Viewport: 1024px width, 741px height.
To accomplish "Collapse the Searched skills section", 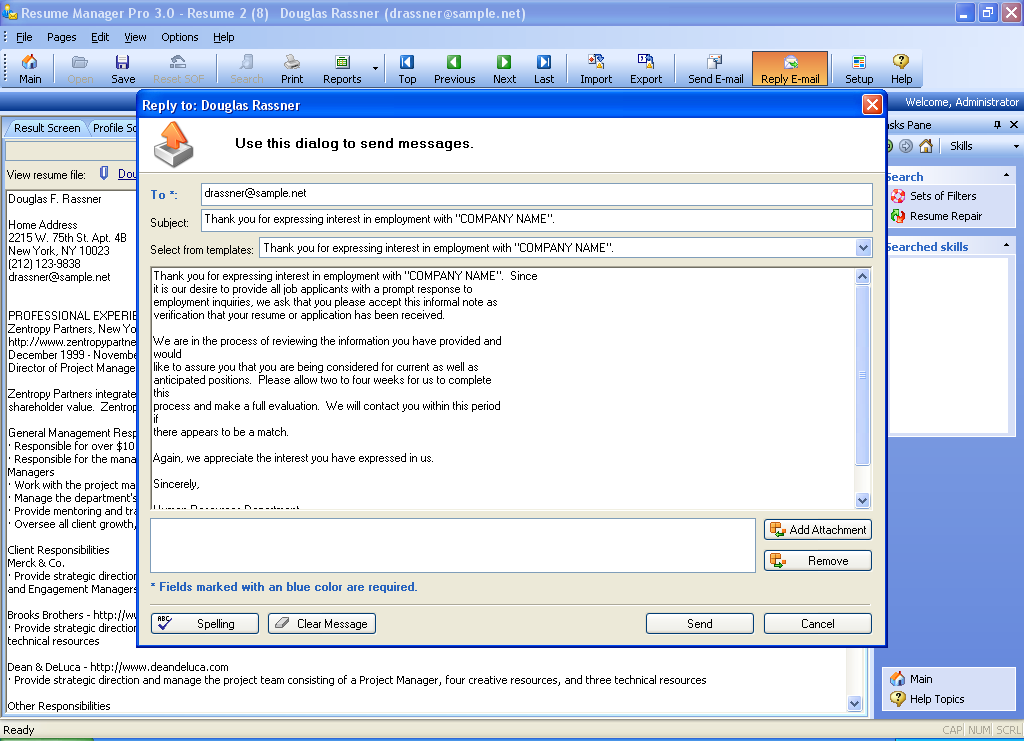I will pyautogui.click(x=1006, y=245).
